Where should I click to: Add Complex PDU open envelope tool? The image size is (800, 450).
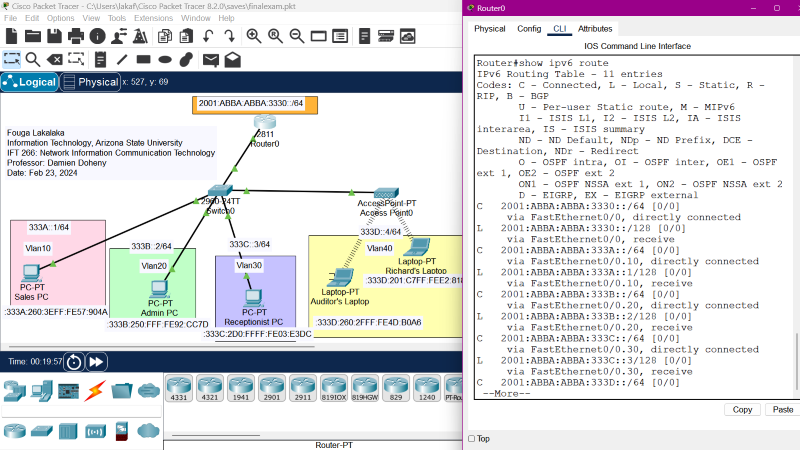232,60
